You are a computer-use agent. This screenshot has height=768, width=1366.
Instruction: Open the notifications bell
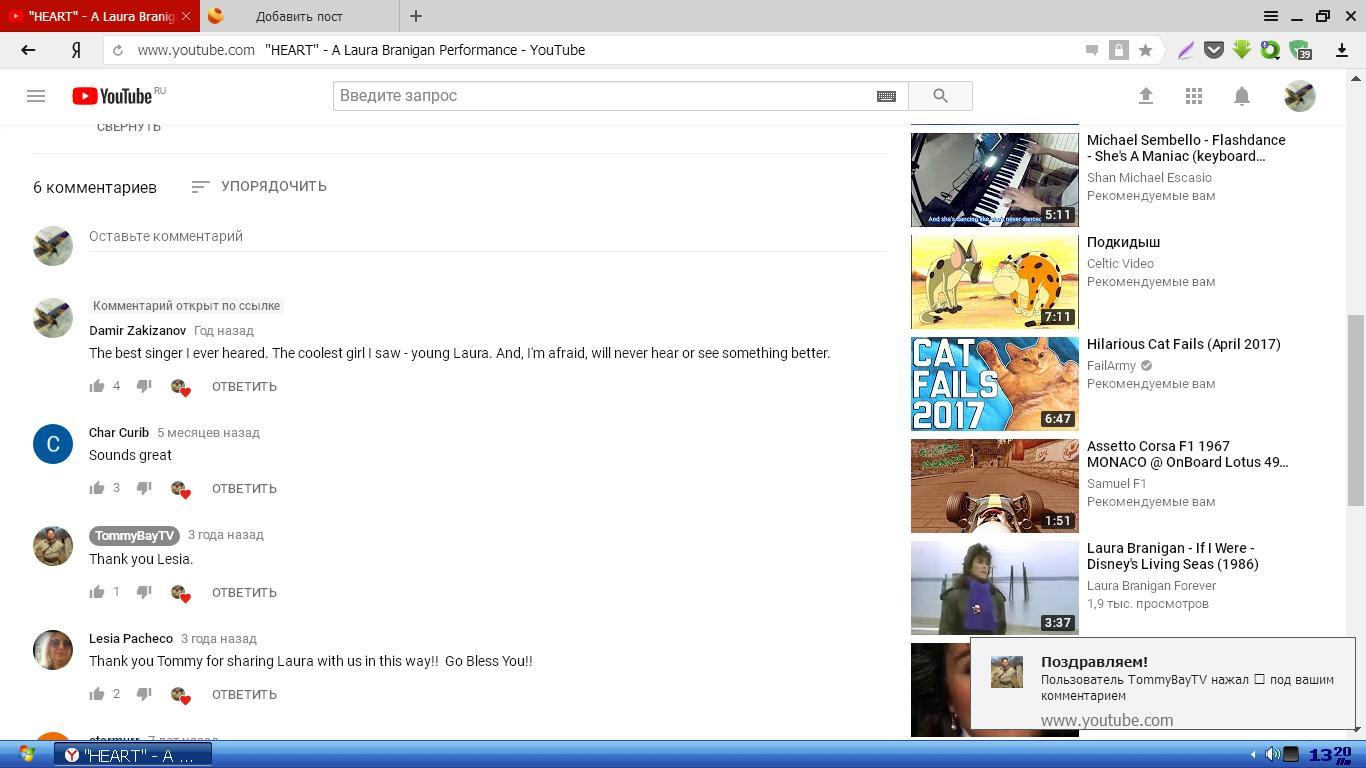[x=1242, y=96]
